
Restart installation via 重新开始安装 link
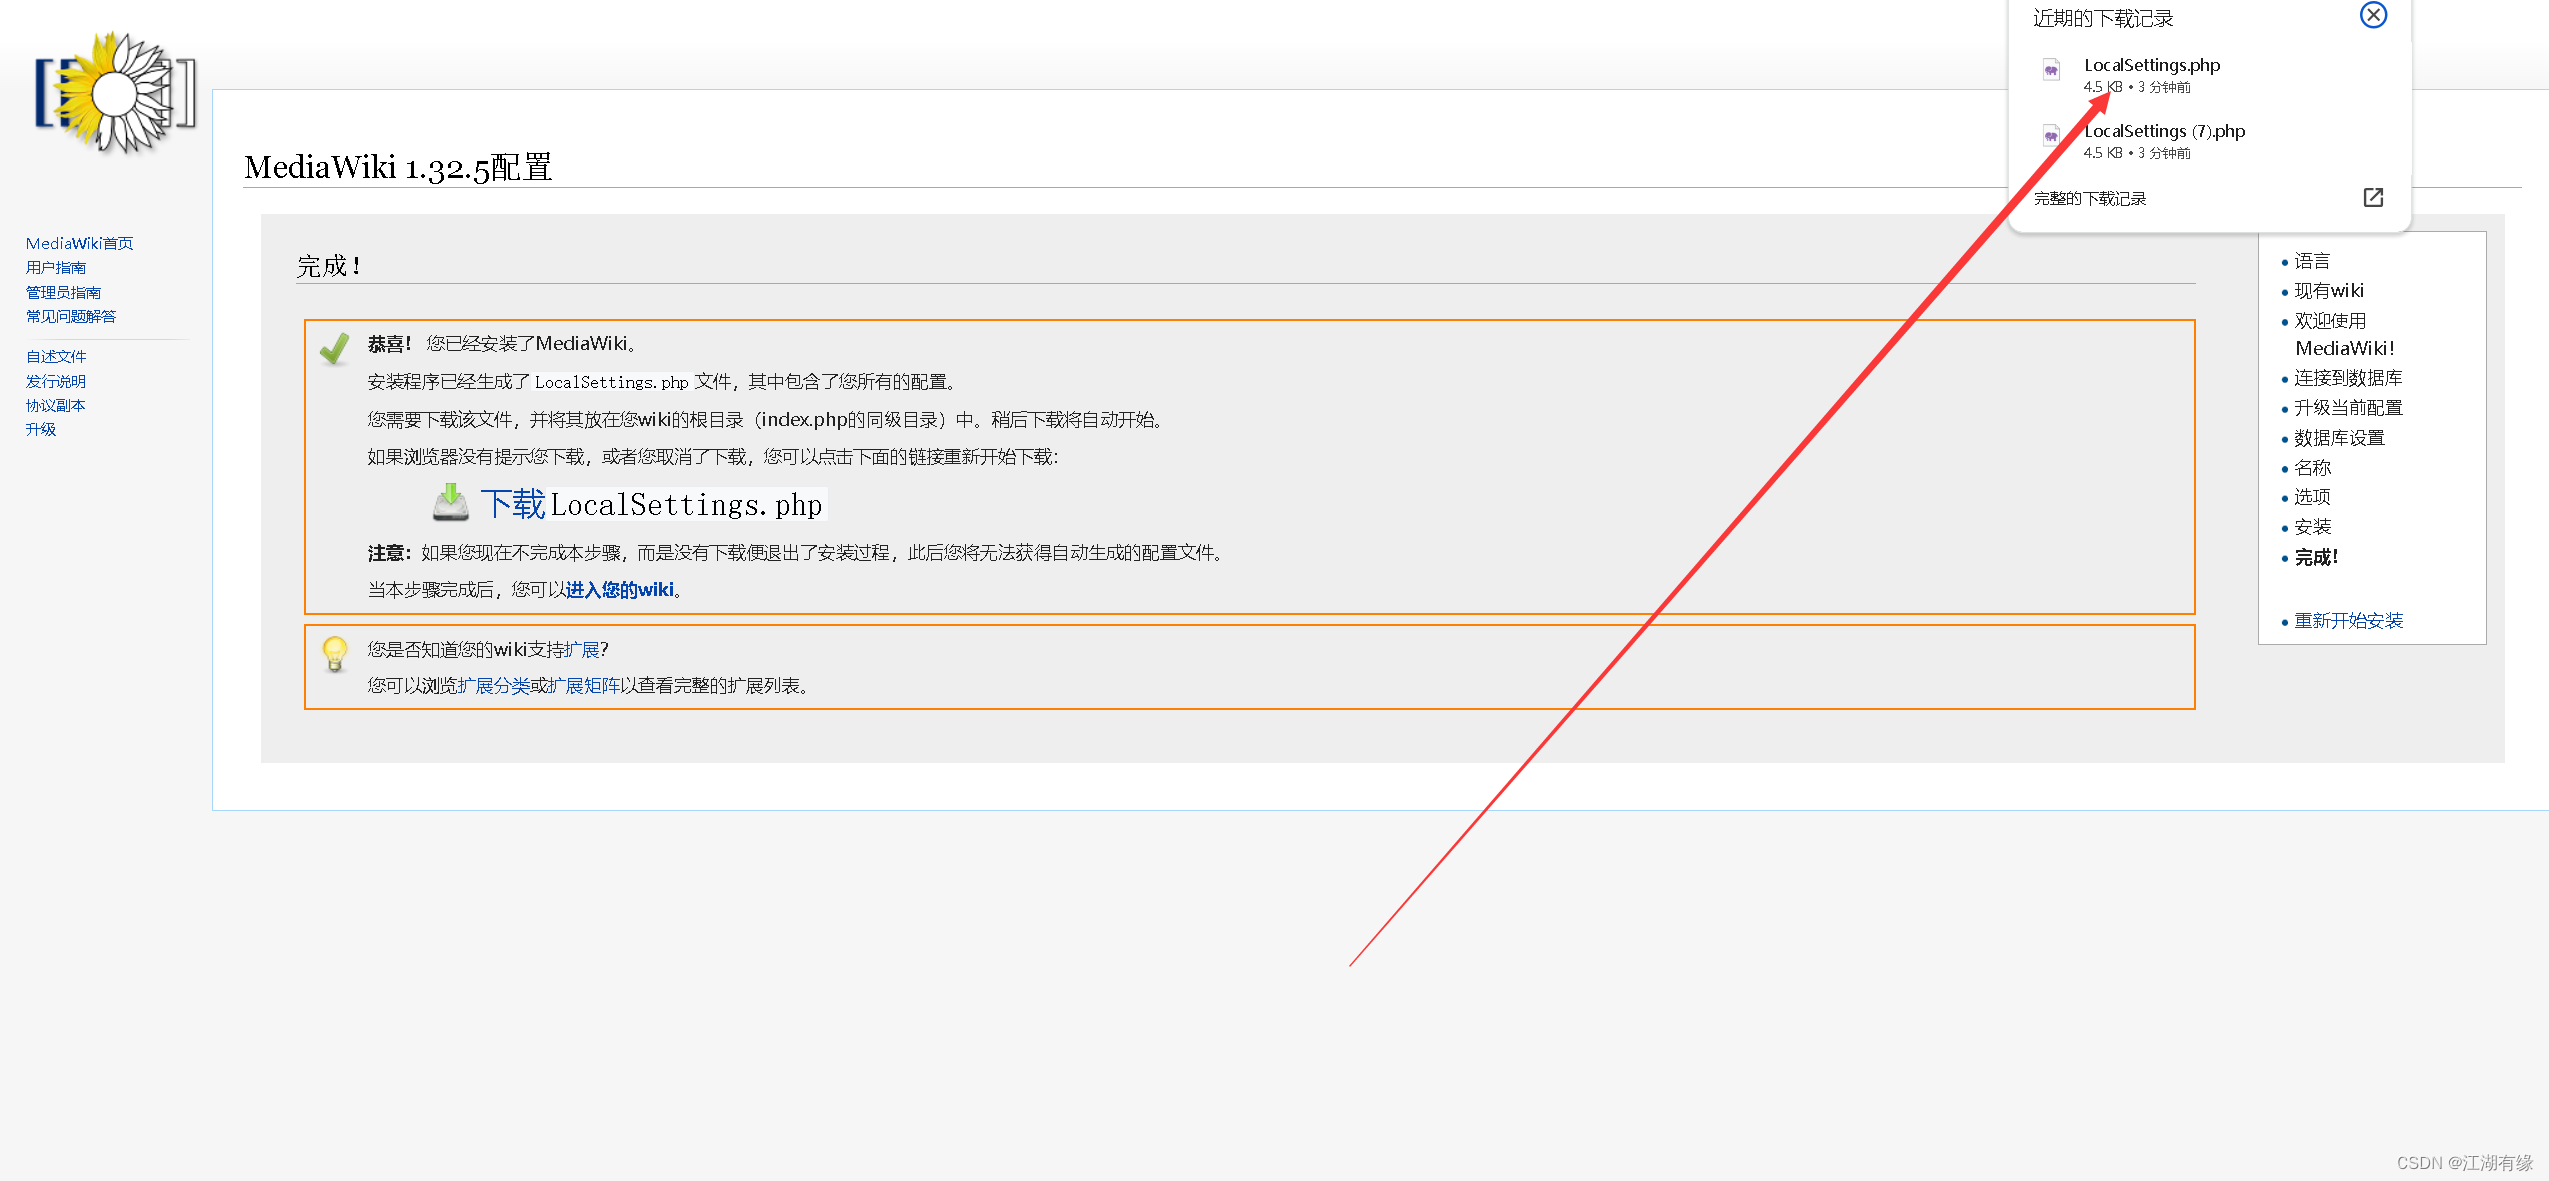pyautogui.click(x=2348, y=621)
